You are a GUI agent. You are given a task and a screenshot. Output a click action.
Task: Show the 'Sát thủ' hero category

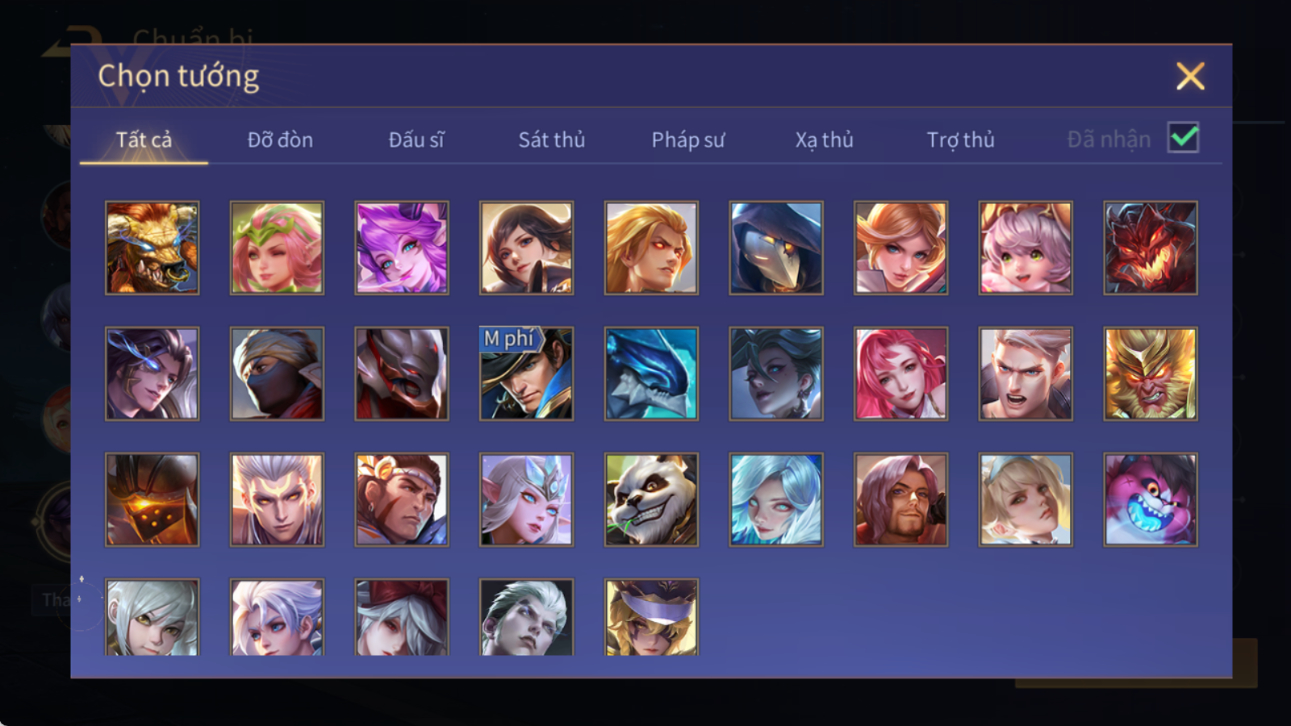551,140
